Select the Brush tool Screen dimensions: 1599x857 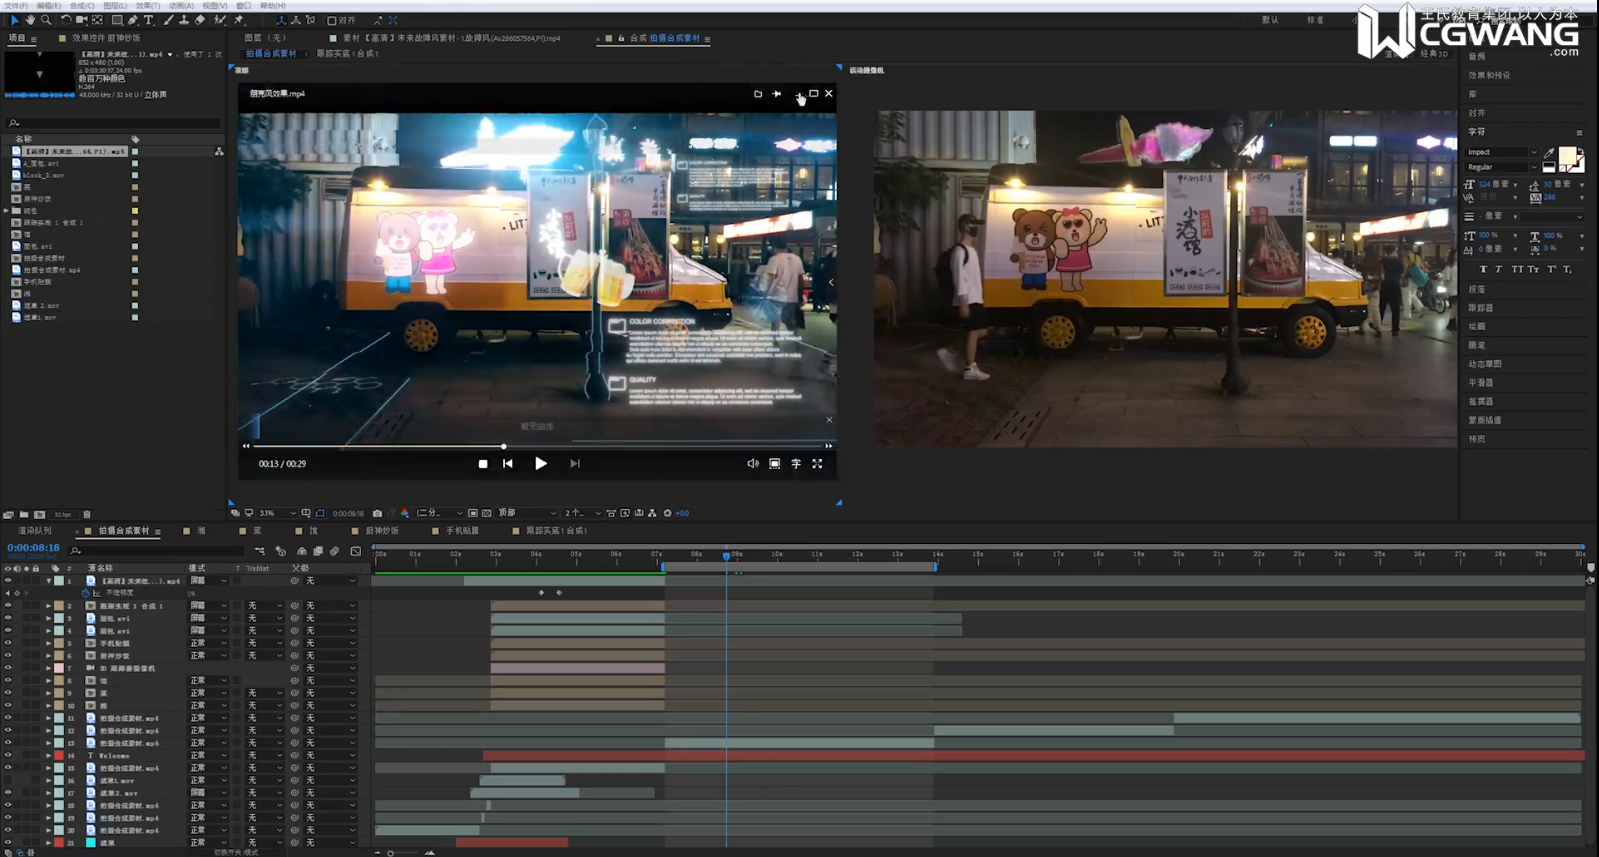coord(168,20)
